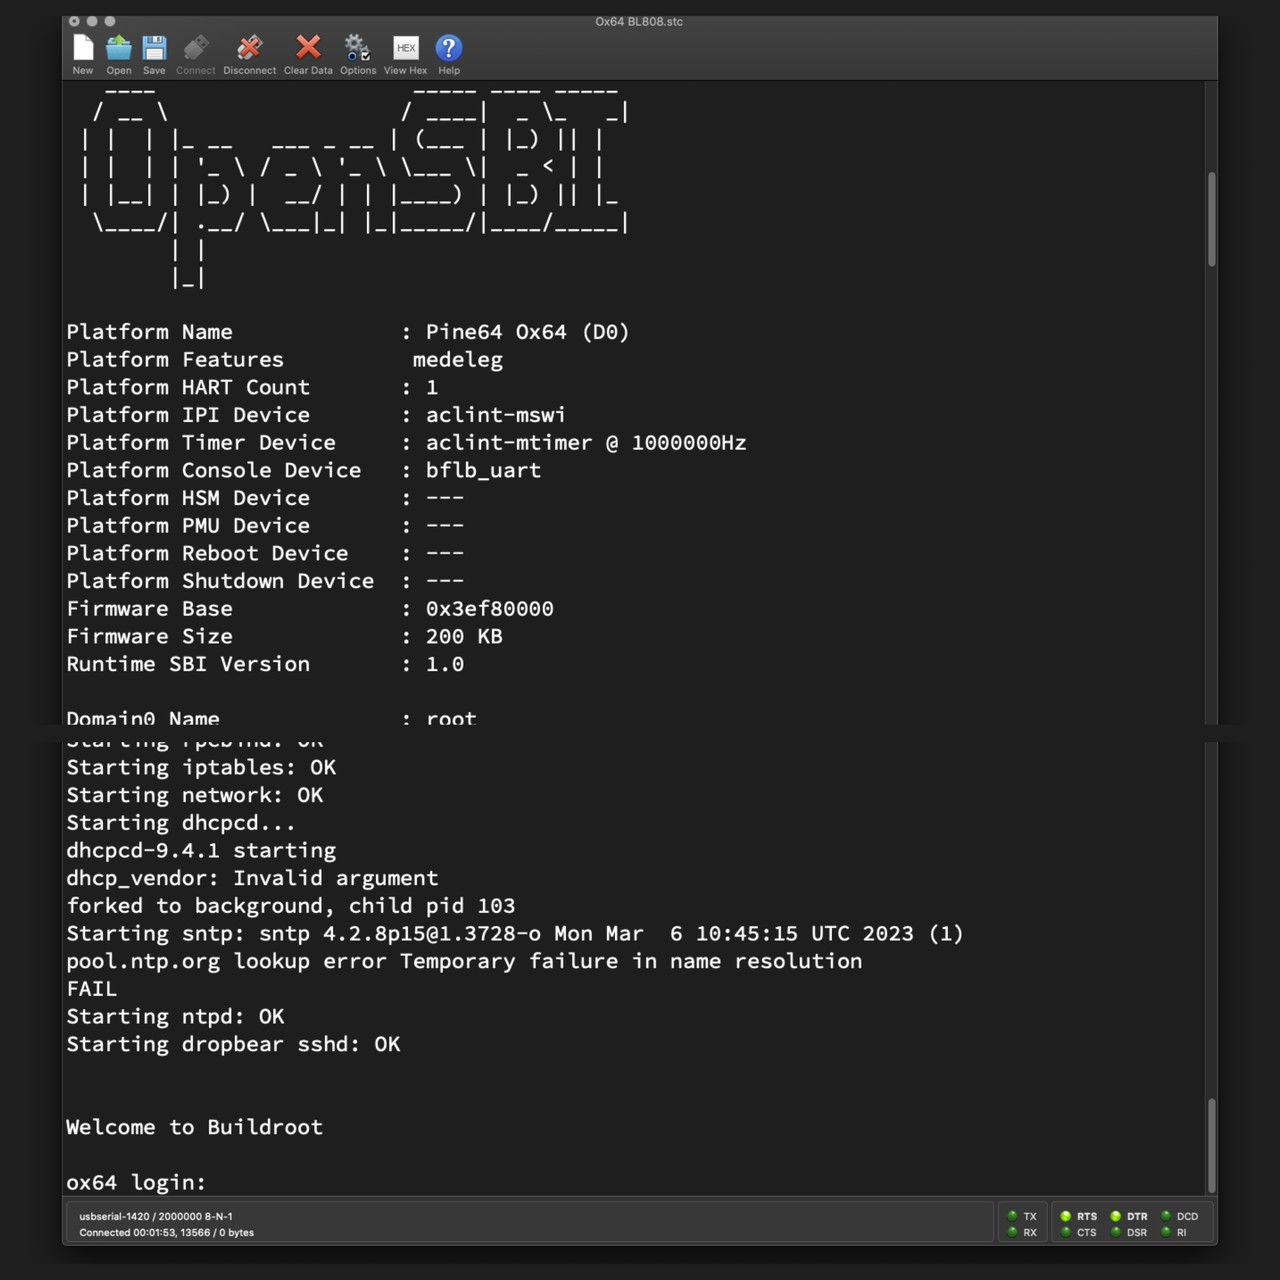The width and height of the screenshot is (1280, 1280).
Task: Click the DCD status LED
Action: [1166, 1216]
